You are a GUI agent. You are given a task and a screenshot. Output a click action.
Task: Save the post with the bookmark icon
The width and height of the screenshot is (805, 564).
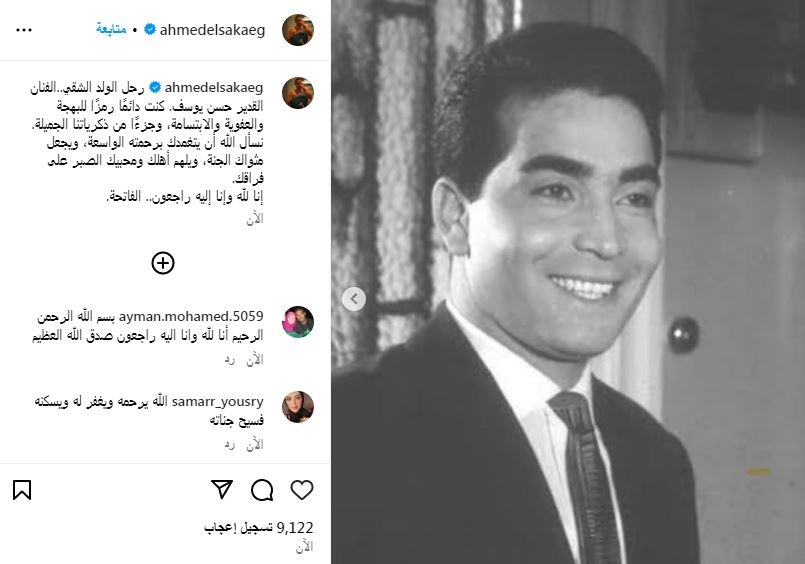click(22, 490)
